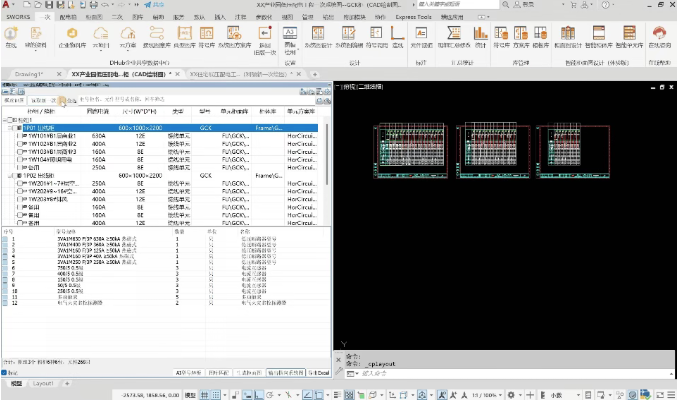Click the workspace gear icon in status bar
The image size is (678, 401).
pos(511,395)
